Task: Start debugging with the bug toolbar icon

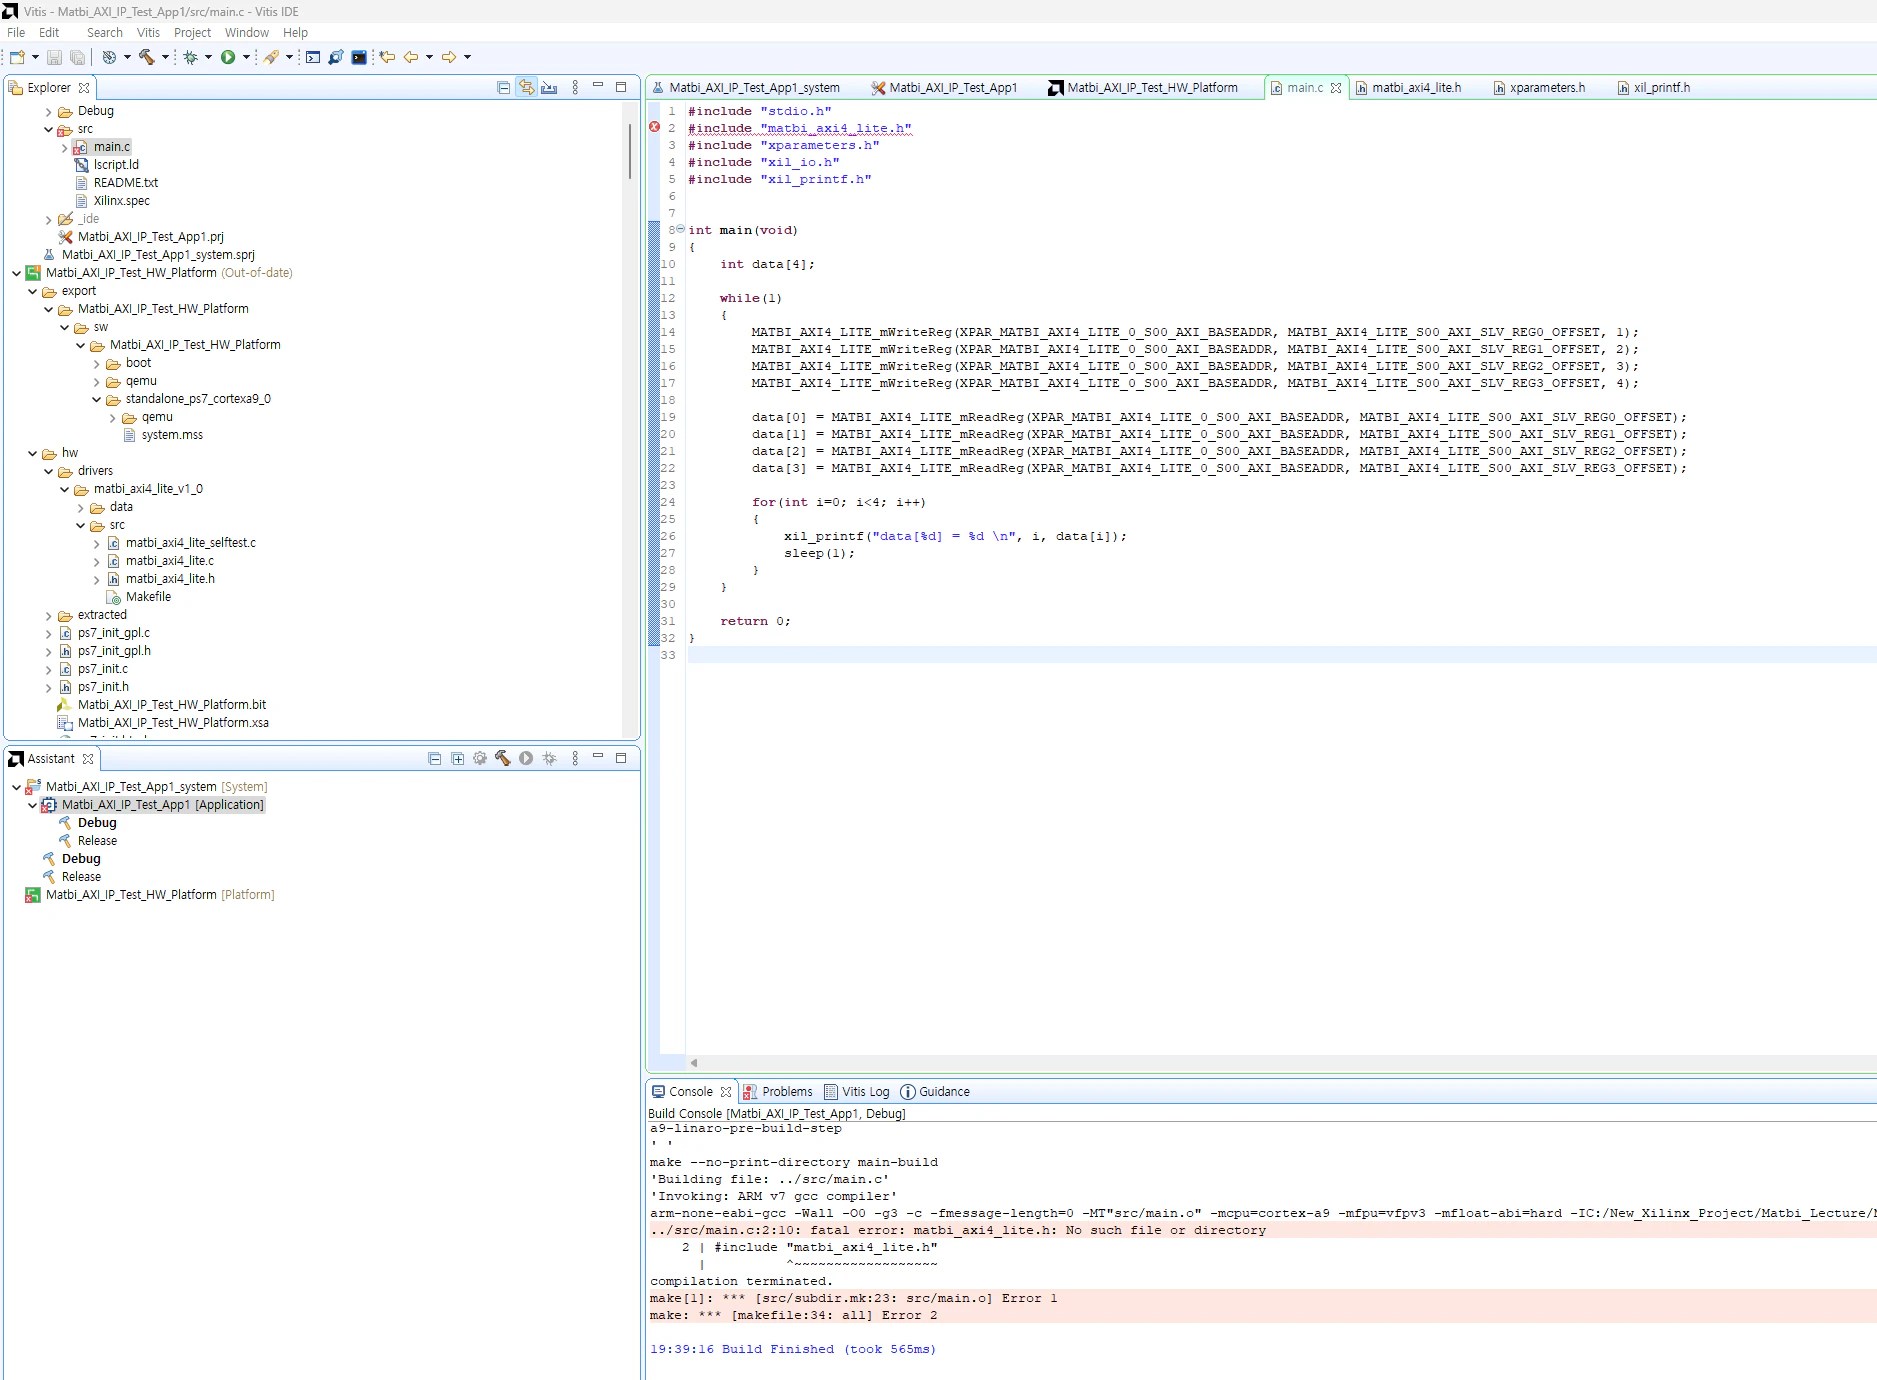Action: [x=190, y=57]
